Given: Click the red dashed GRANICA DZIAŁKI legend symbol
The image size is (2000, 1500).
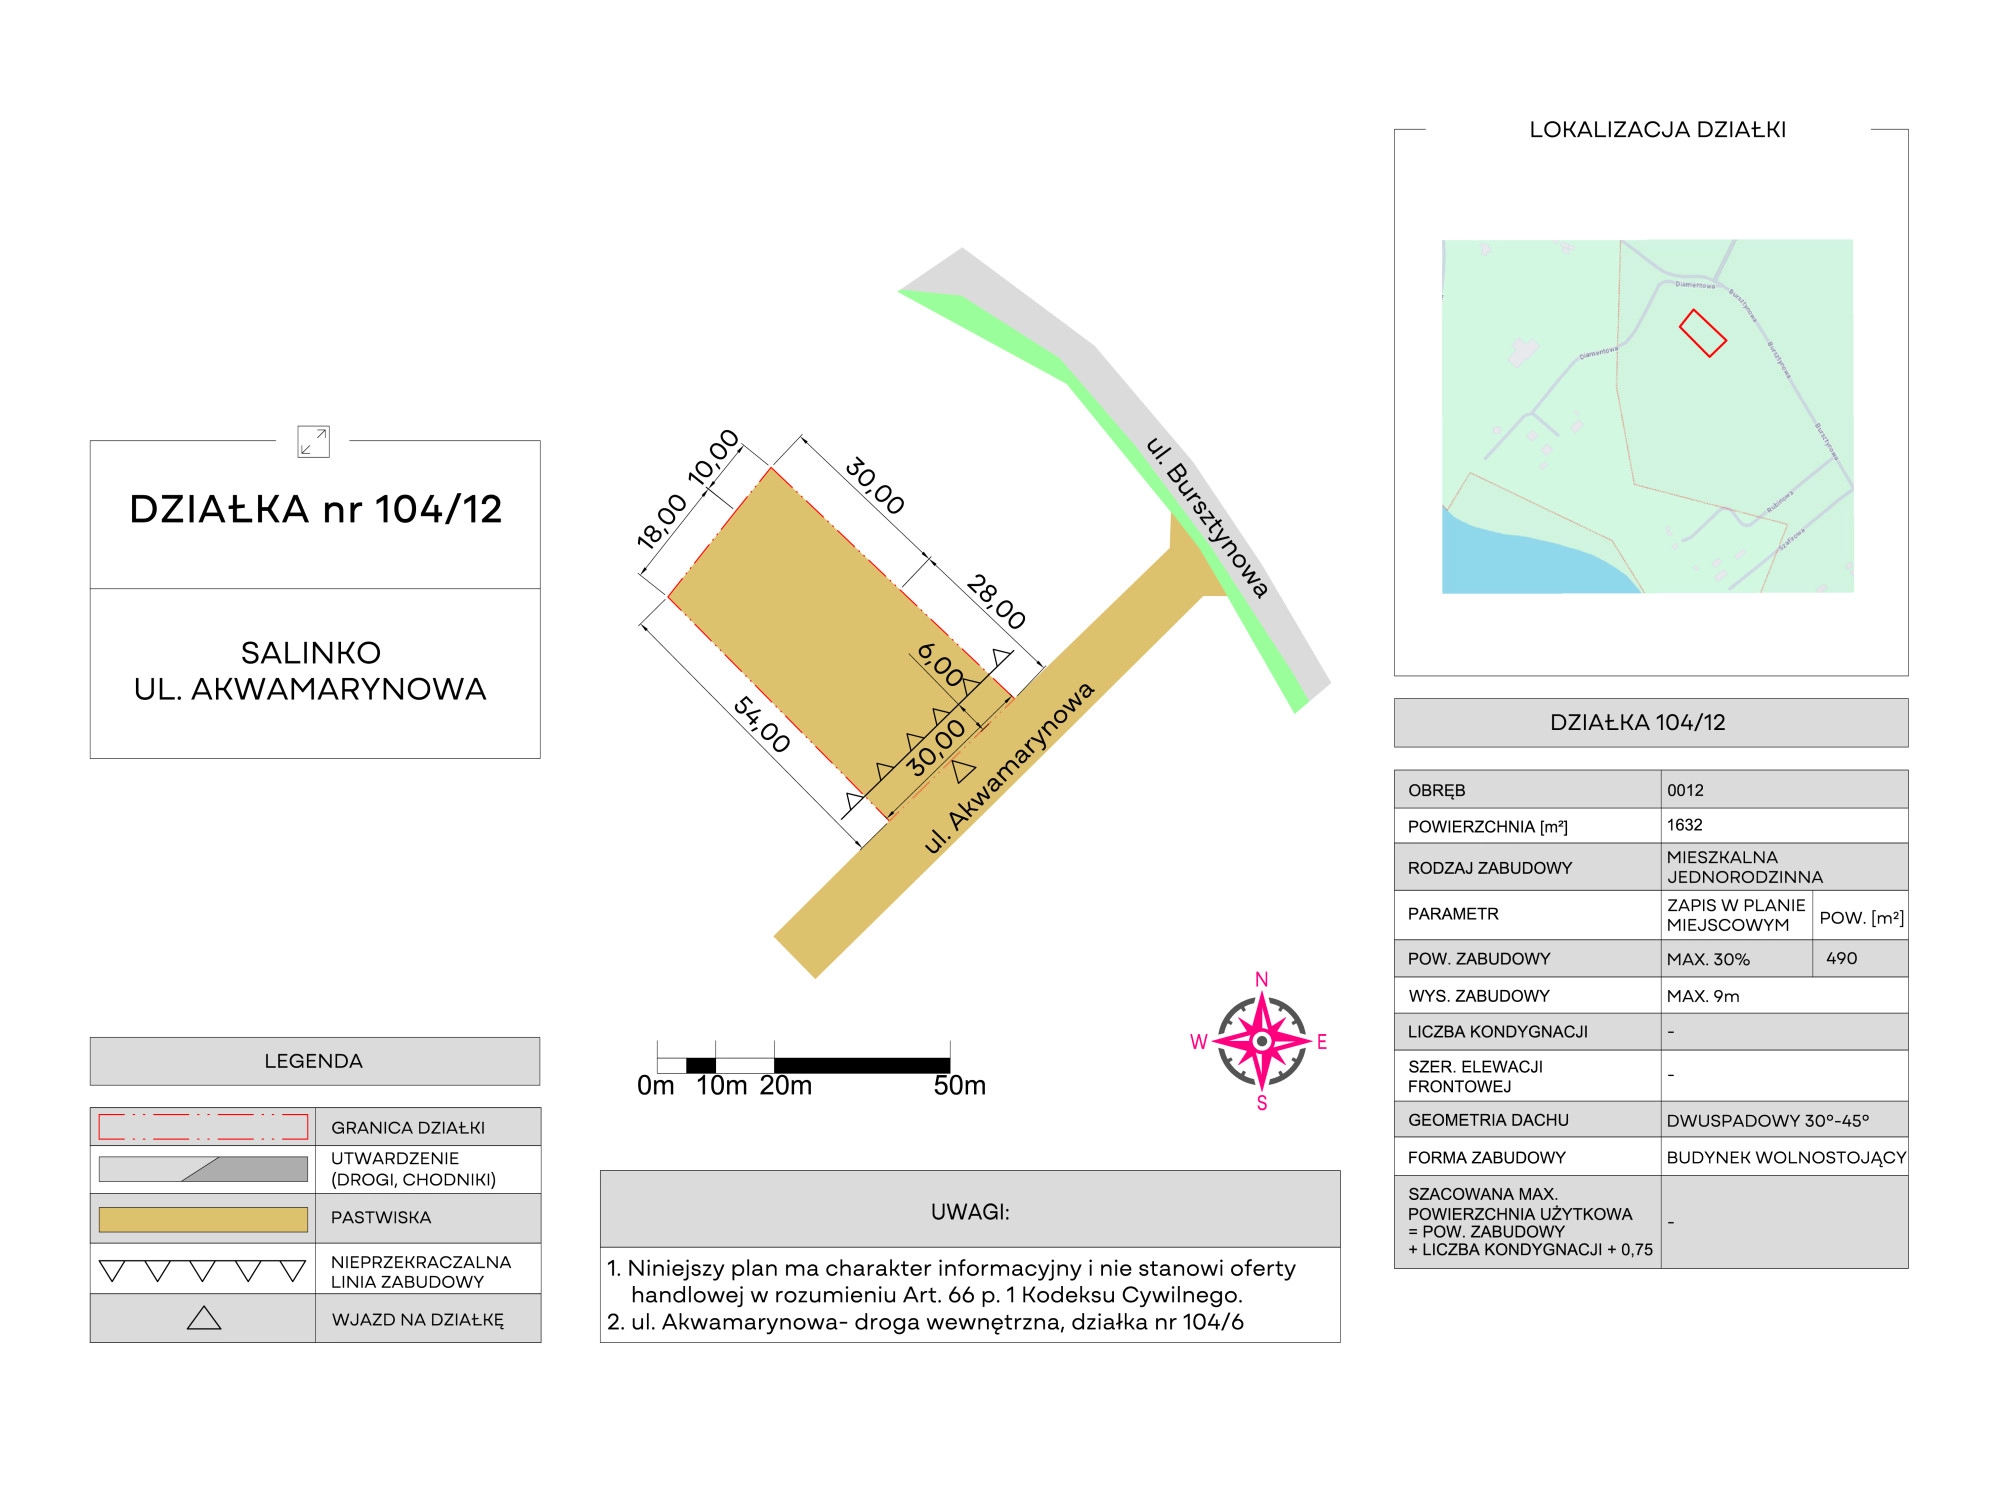Looking at the screenshot, I should [x=203, y=1127].
